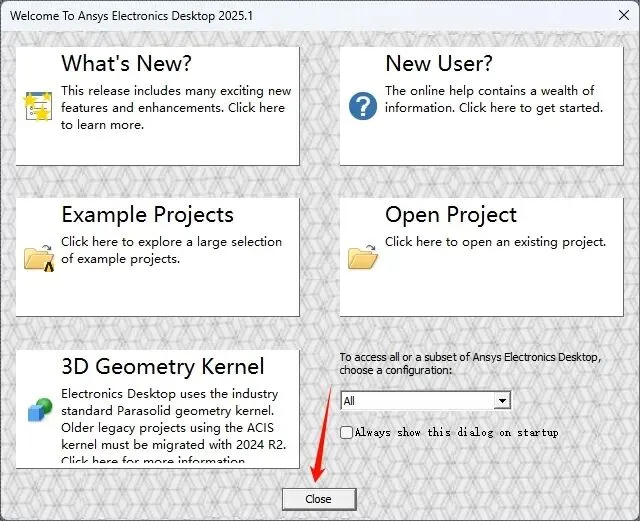The width and height of the screenshot is (640, 521).
Task: Expand the configuration dropdown arrow
Action: click(x=502, y=401)
